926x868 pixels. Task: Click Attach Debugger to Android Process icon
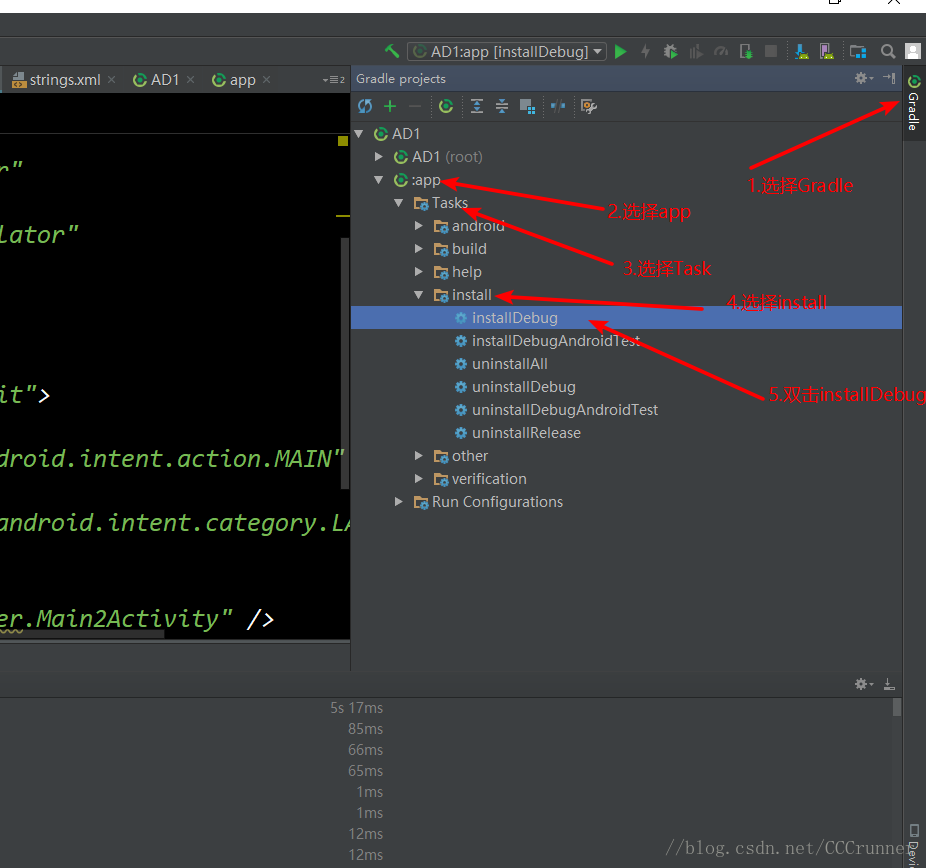746,51
